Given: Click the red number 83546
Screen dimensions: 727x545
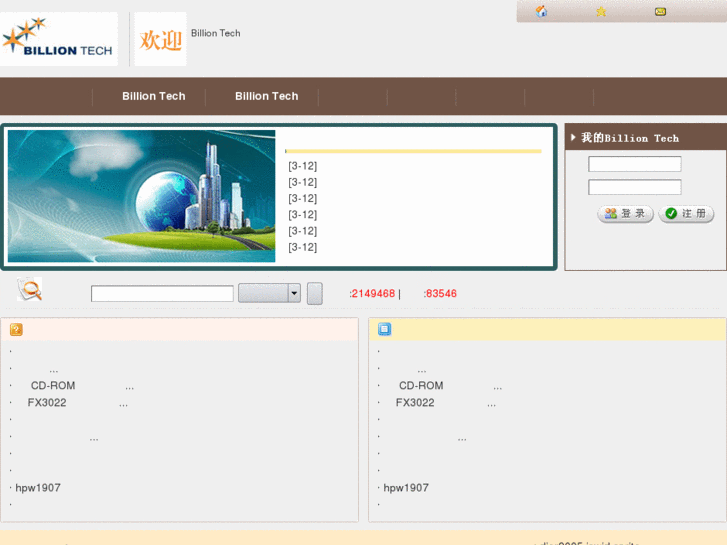Looking at the screenshot, I should 441,294.
